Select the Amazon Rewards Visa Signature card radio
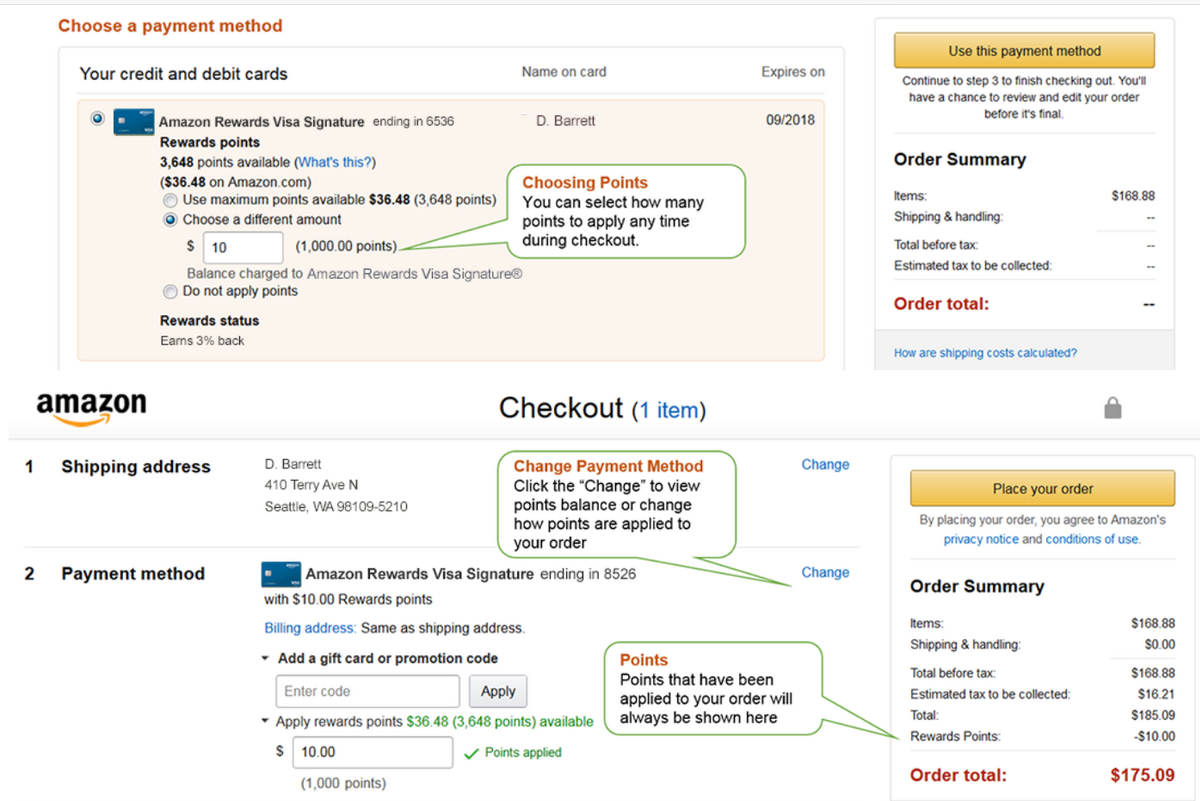 coord(97,119)
